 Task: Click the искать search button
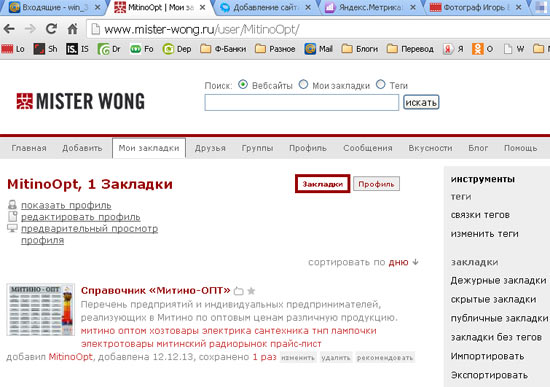tap(421, 102)
